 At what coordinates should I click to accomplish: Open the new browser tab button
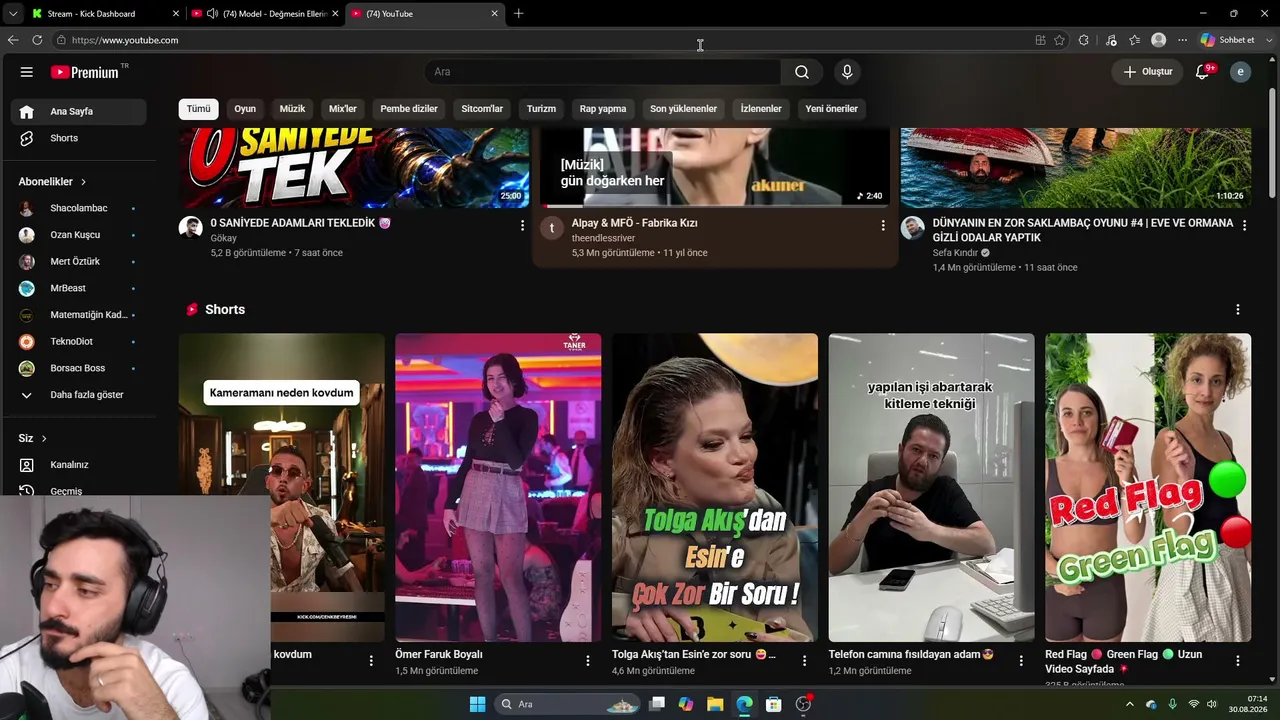(x=518, y=14)
